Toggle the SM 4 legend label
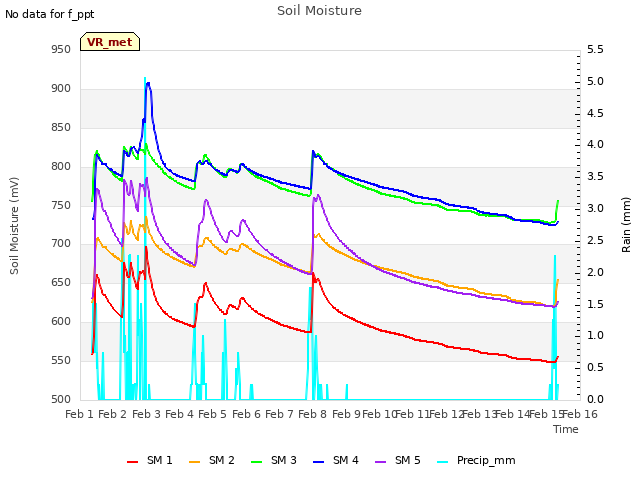Screen dimensions: 640x480 point(346,460)
